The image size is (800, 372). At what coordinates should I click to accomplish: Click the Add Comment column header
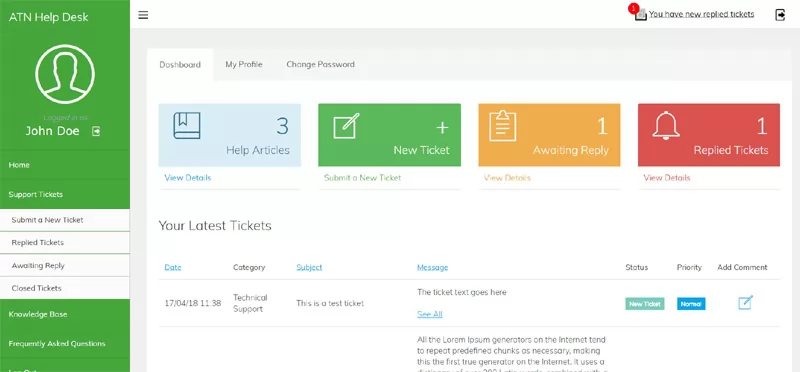(x=742, y=267)
